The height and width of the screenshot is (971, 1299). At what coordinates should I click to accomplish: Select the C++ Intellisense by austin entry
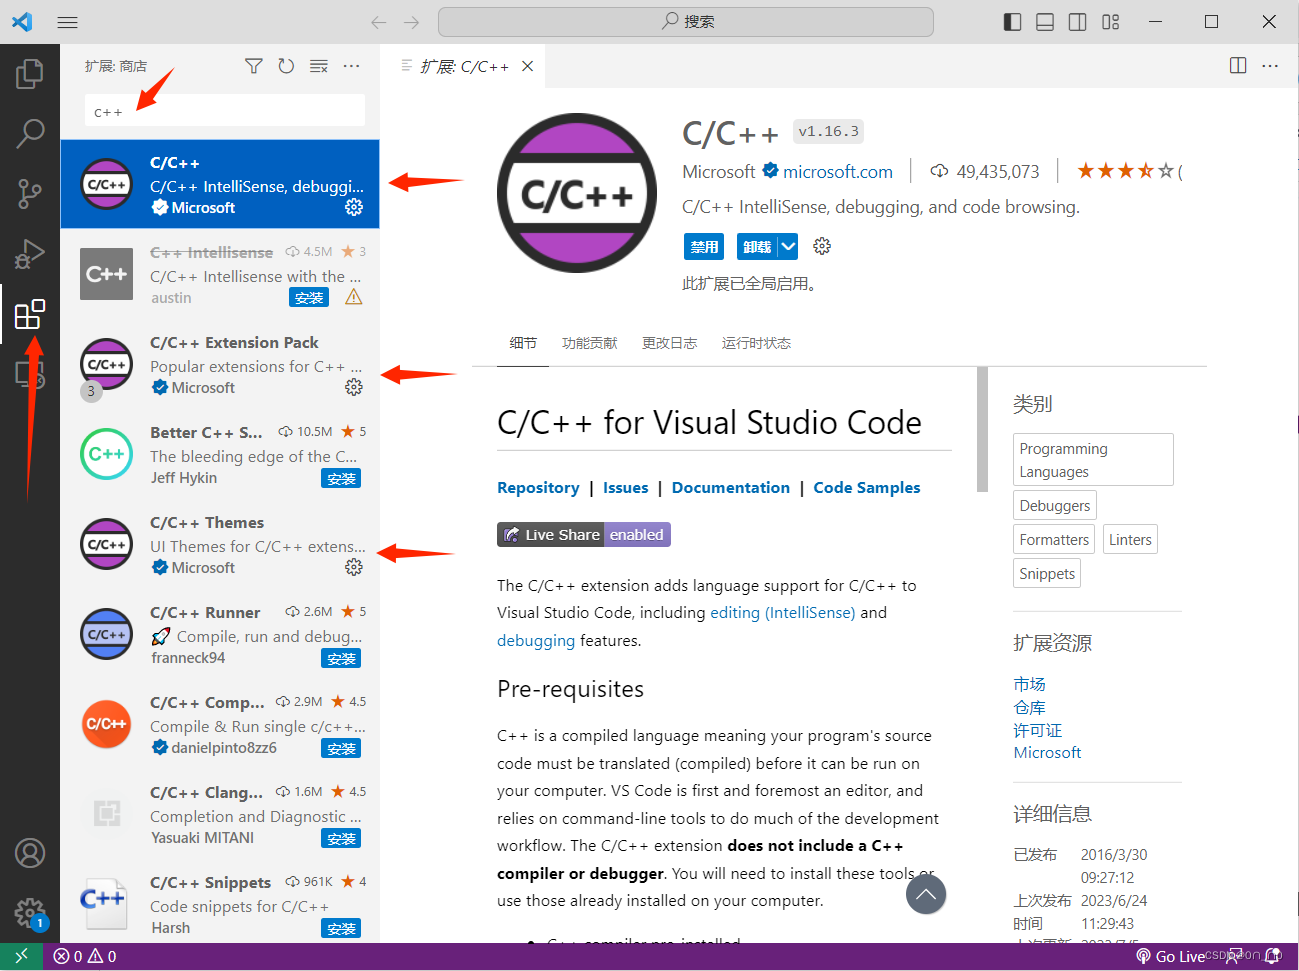click(x=220, y=274)
